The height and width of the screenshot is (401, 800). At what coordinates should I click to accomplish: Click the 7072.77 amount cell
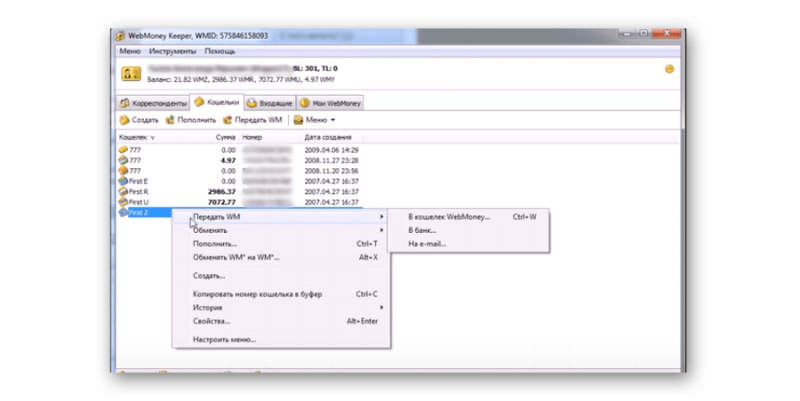click(222, 202)
